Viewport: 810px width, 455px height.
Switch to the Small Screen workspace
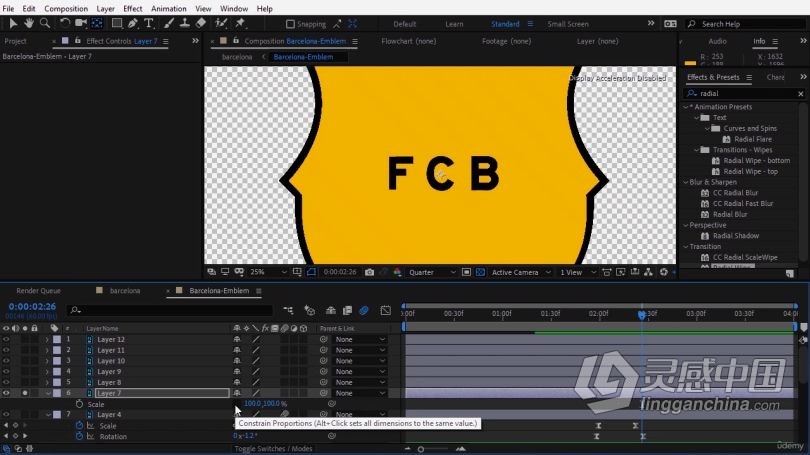click(568, 24)
